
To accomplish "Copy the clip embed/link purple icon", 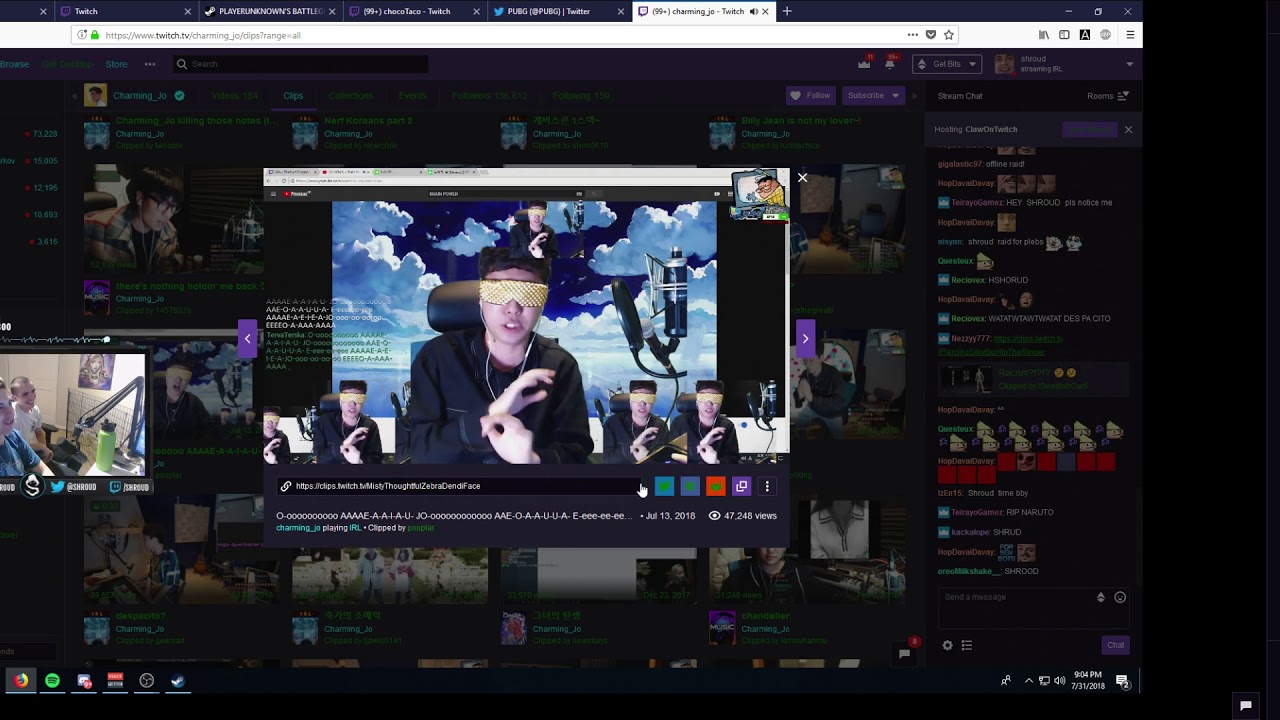I will point(741,487).
